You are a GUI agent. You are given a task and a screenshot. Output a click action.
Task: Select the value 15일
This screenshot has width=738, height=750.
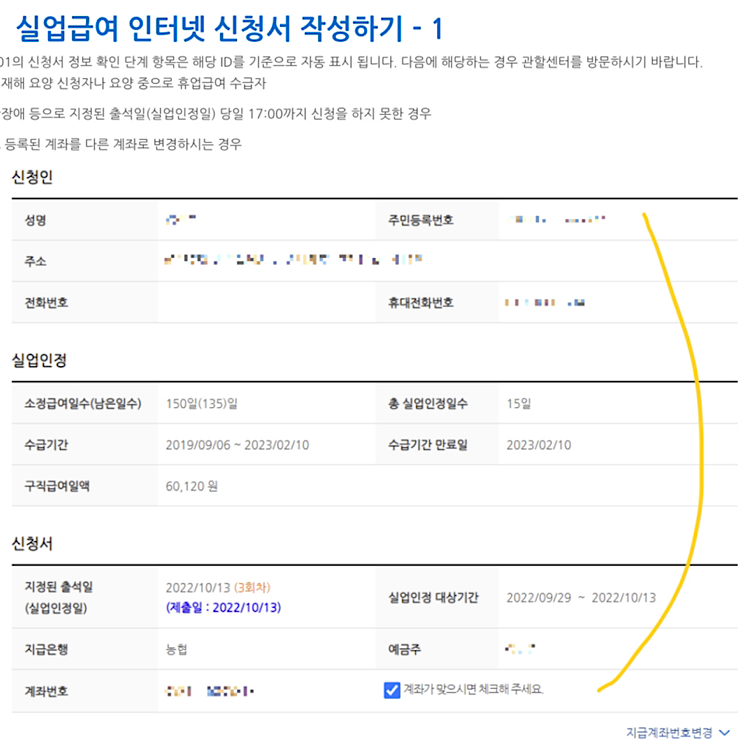[x=519, y=404]
